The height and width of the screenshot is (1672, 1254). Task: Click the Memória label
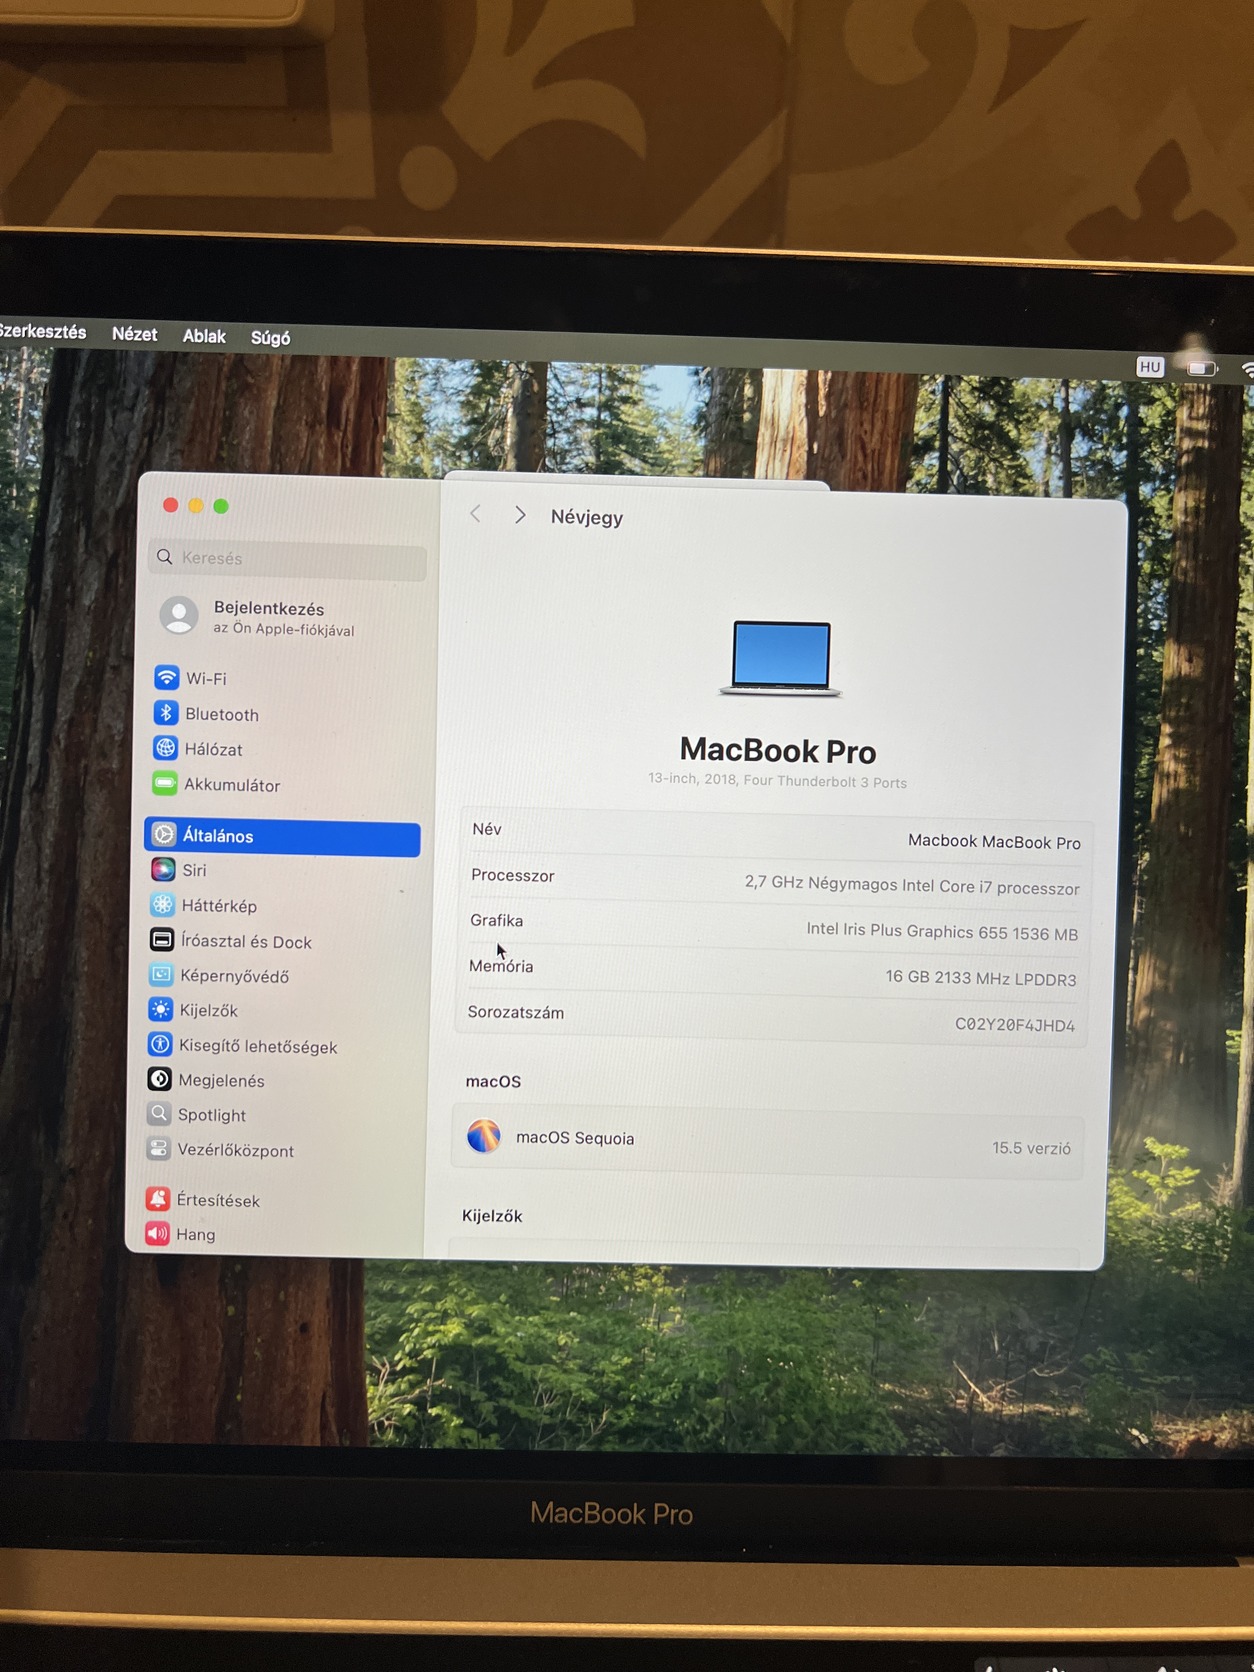click(x=500, y=966)
